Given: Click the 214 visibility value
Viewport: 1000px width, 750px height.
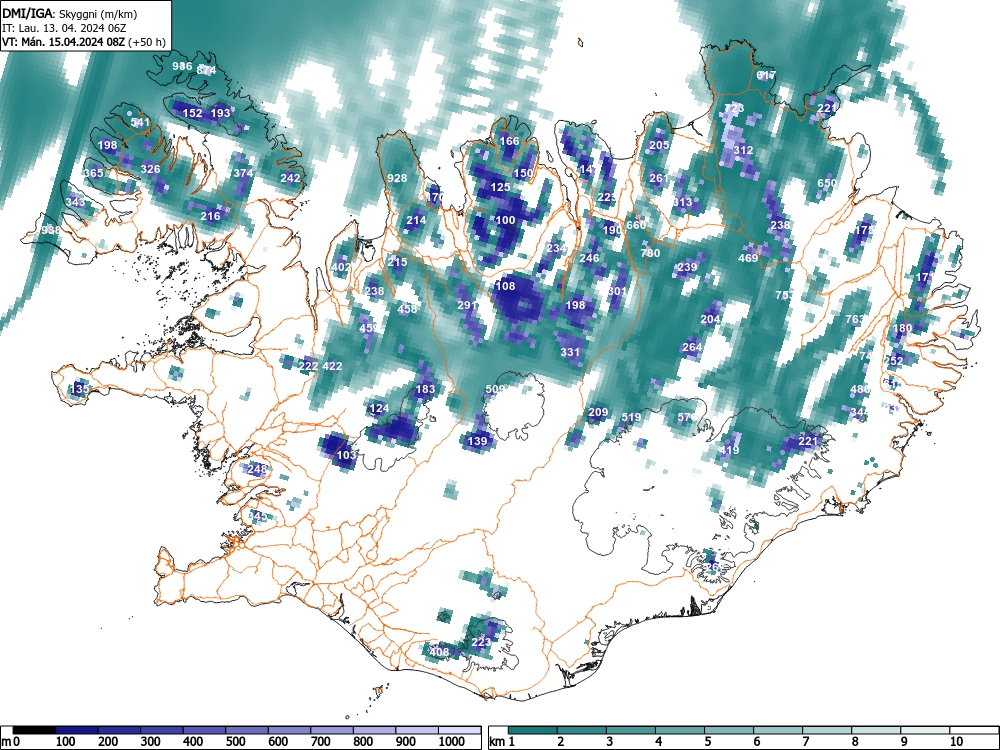Looking at the screenshot, I should point(416,221).
